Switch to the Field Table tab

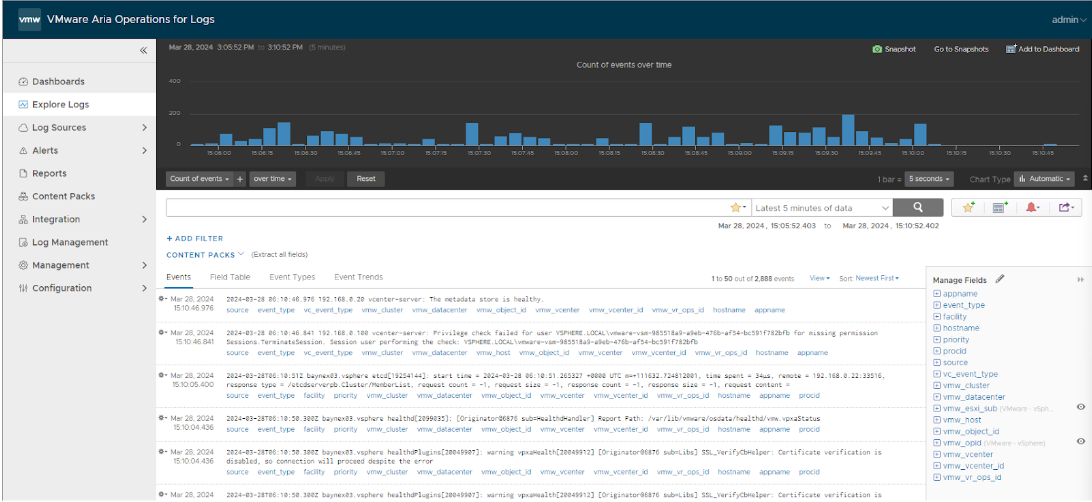coord(230,277)
